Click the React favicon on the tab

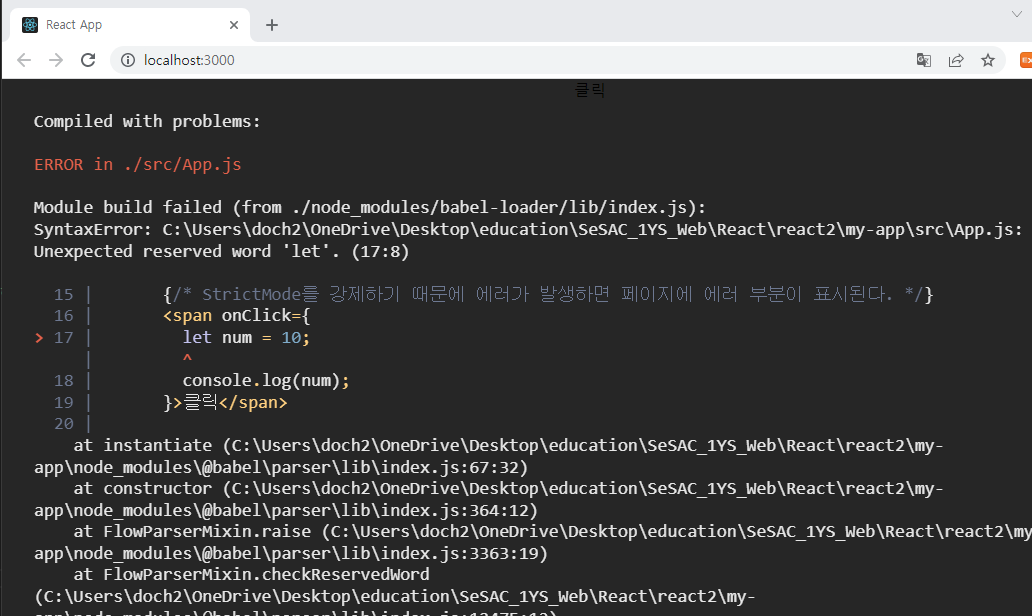click(30, 25)
